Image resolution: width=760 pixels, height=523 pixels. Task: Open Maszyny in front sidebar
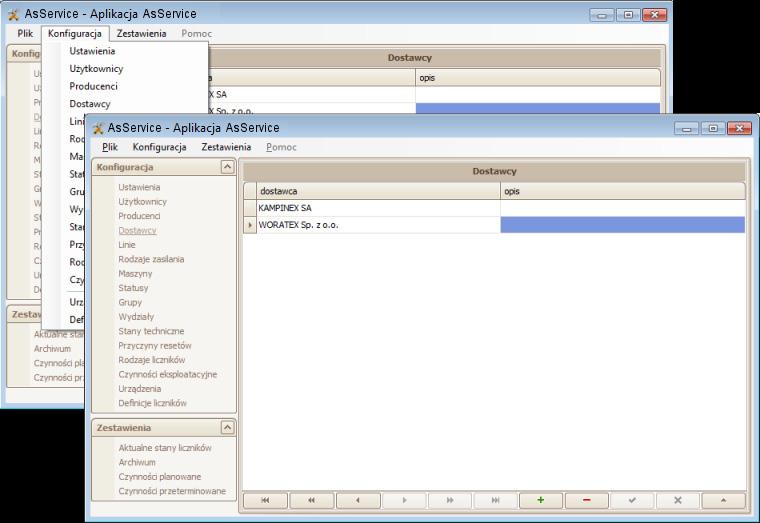point(135,273)
